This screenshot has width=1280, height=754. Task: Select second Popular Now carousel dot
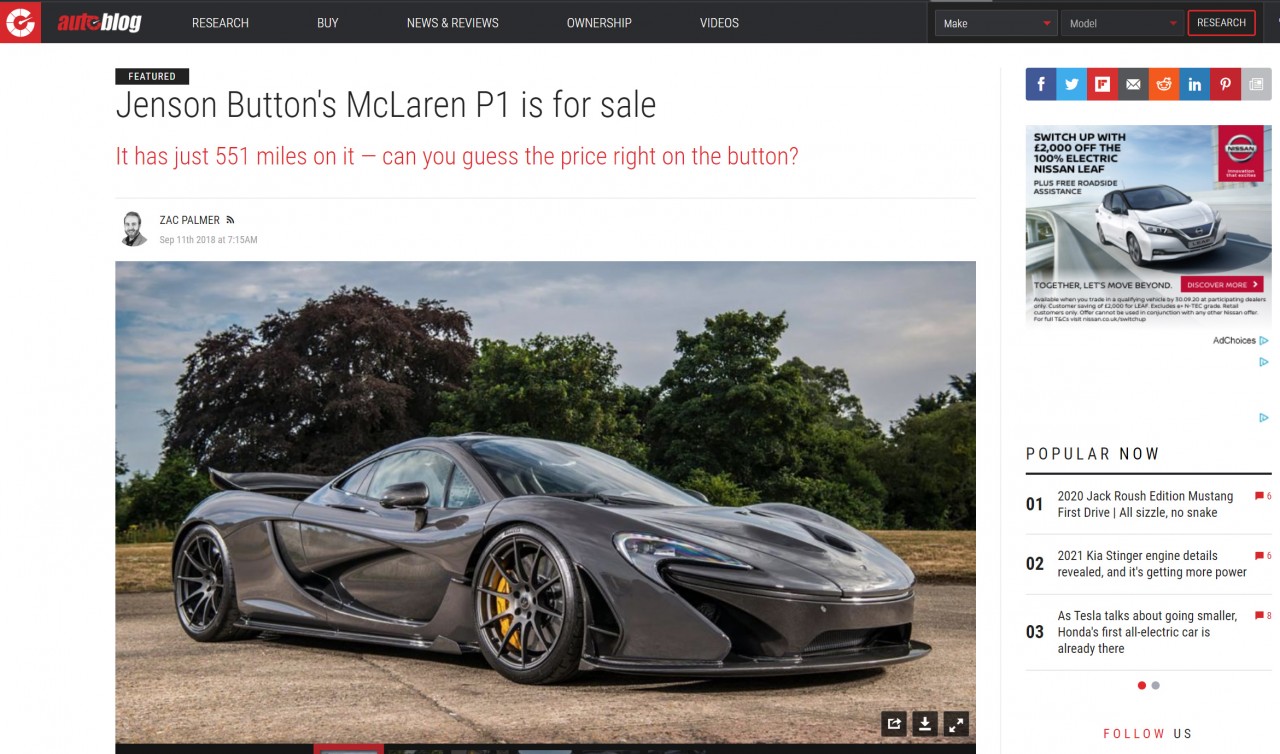point(1156,686)
